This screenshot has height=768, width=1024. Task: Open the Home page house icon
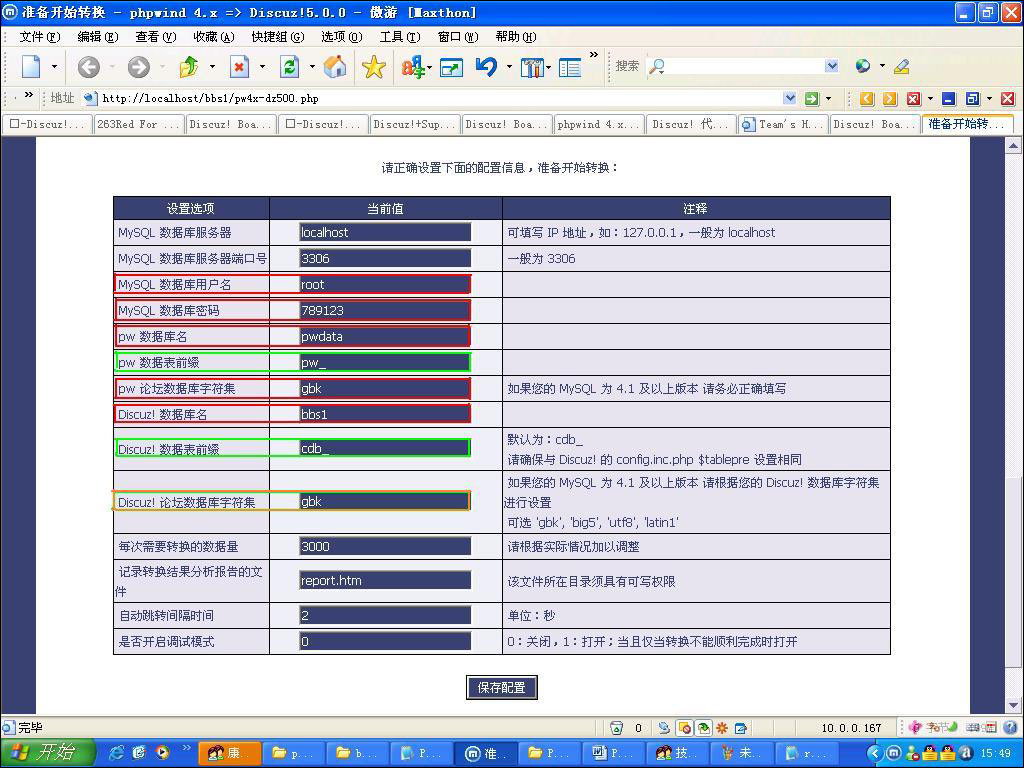click(335, 66)
